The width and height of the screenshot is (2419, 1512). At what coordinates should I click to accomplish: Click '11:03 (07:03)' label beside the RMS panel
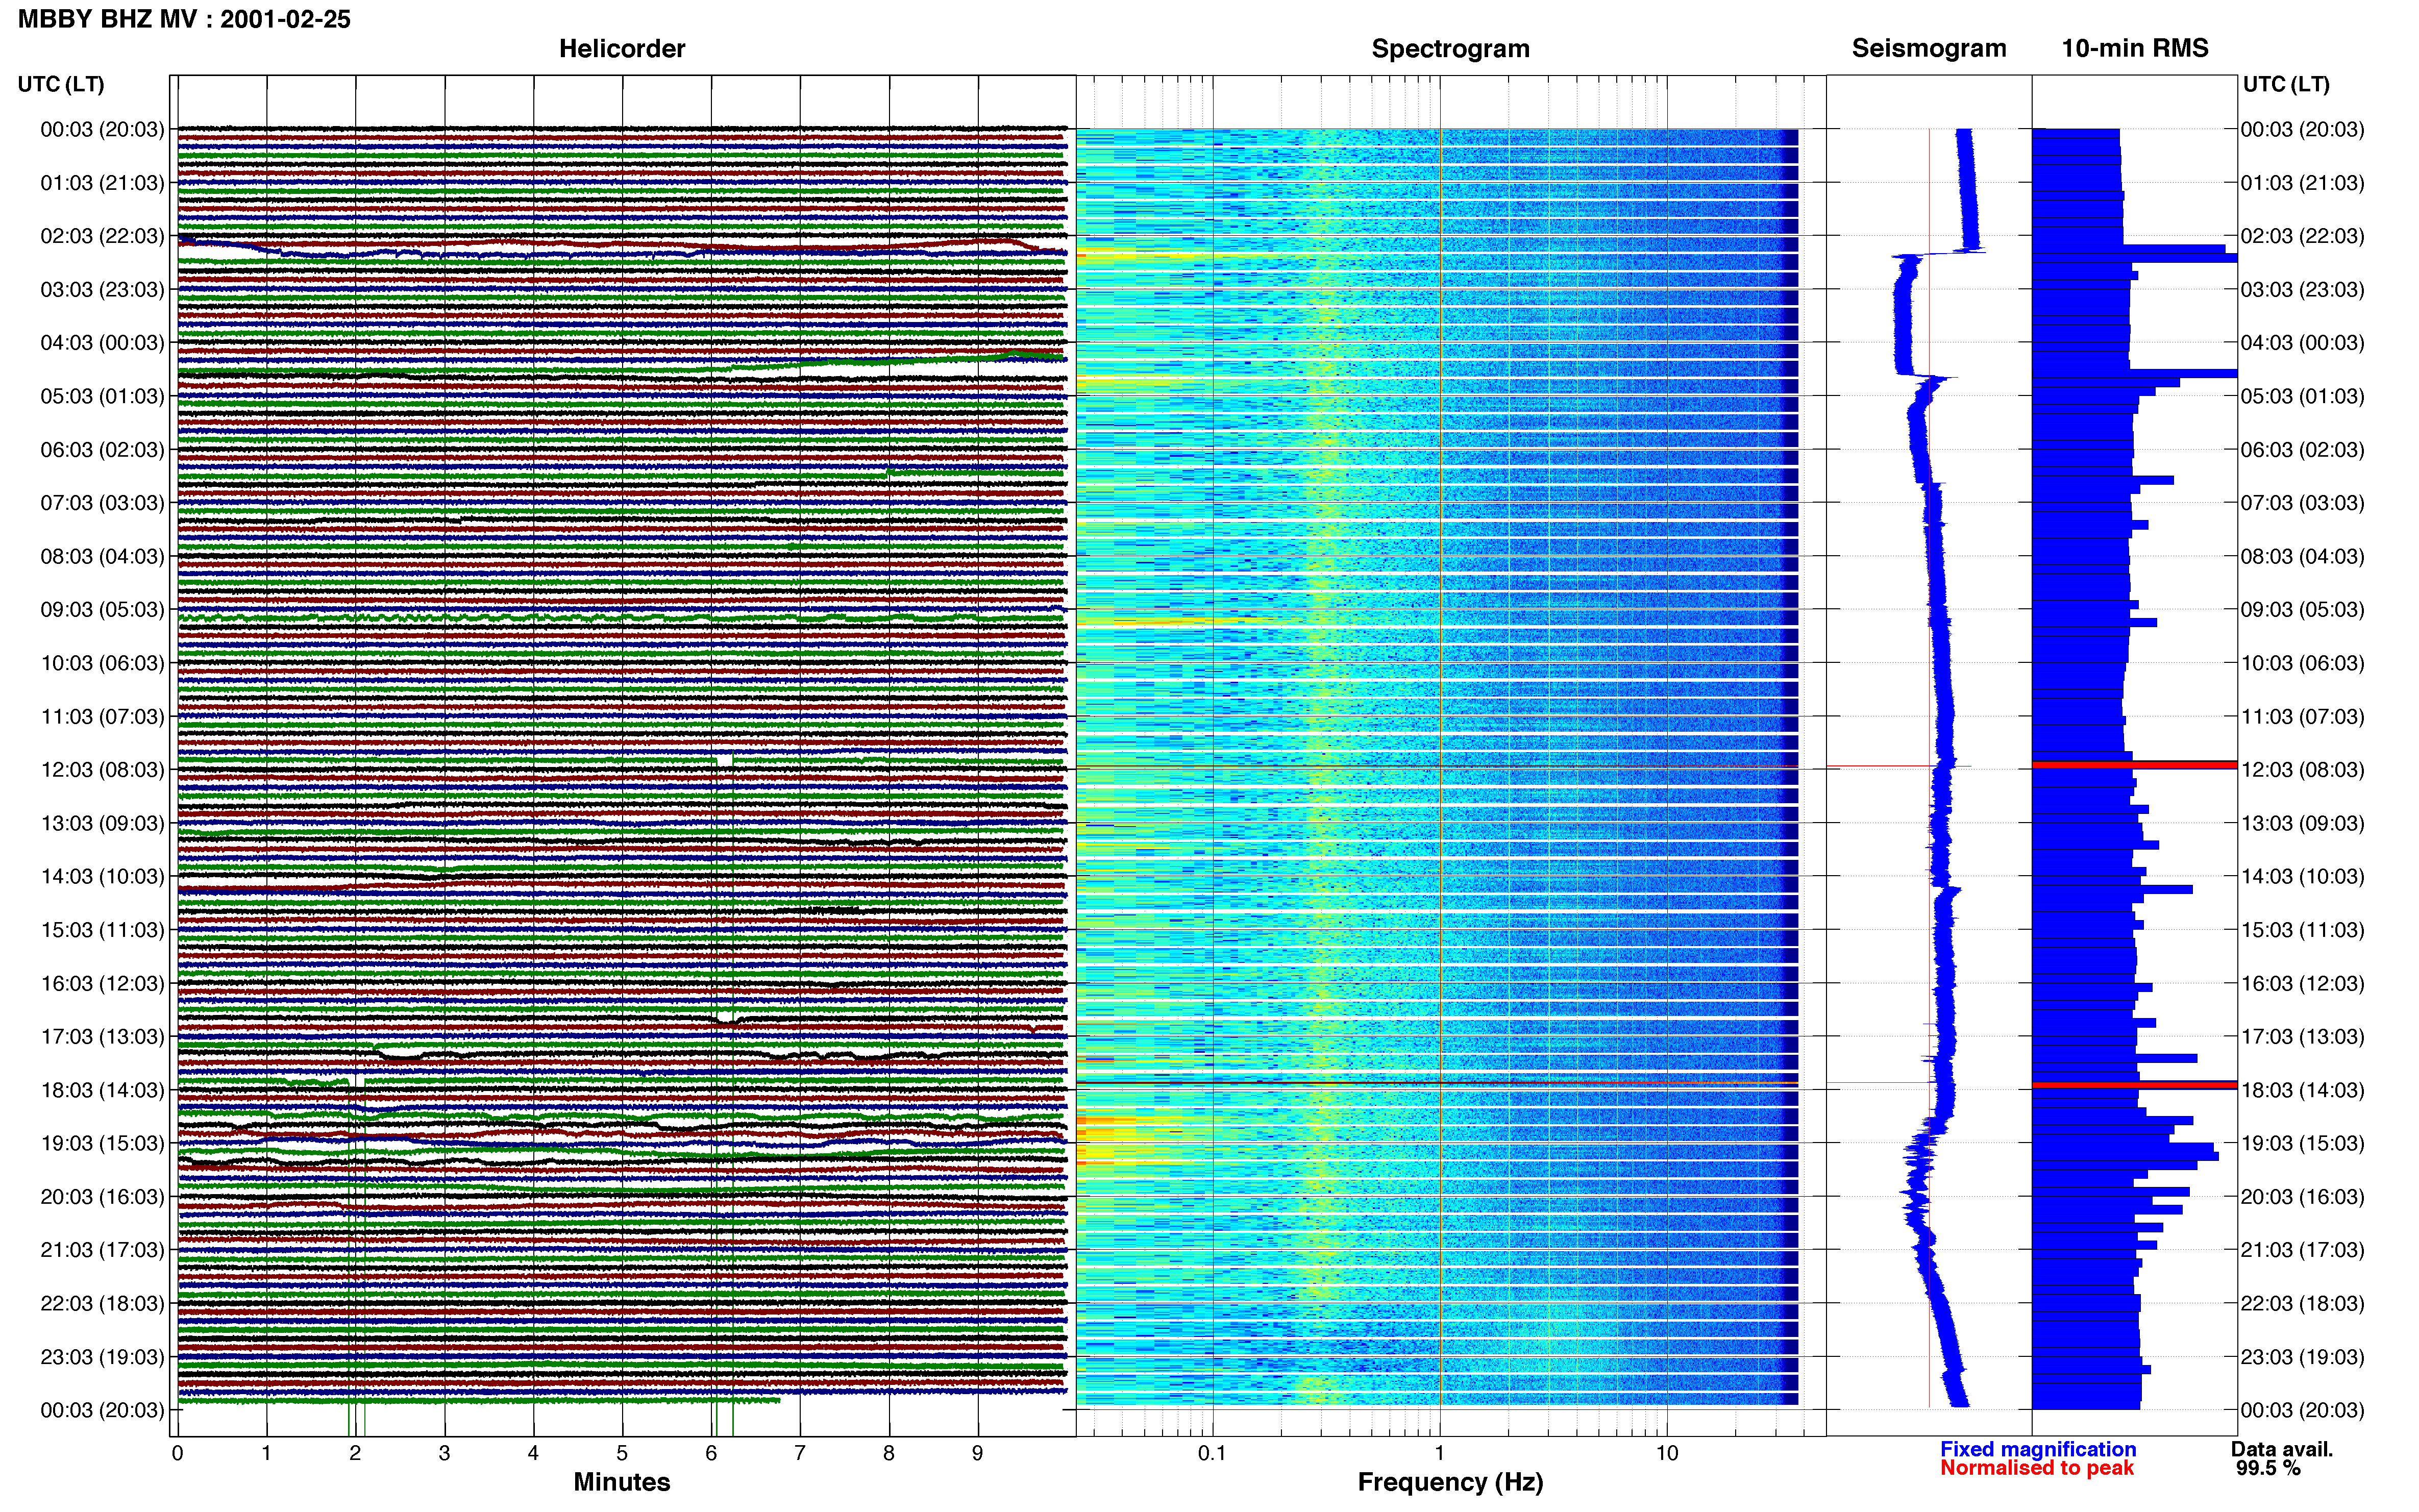(2302, 717)
